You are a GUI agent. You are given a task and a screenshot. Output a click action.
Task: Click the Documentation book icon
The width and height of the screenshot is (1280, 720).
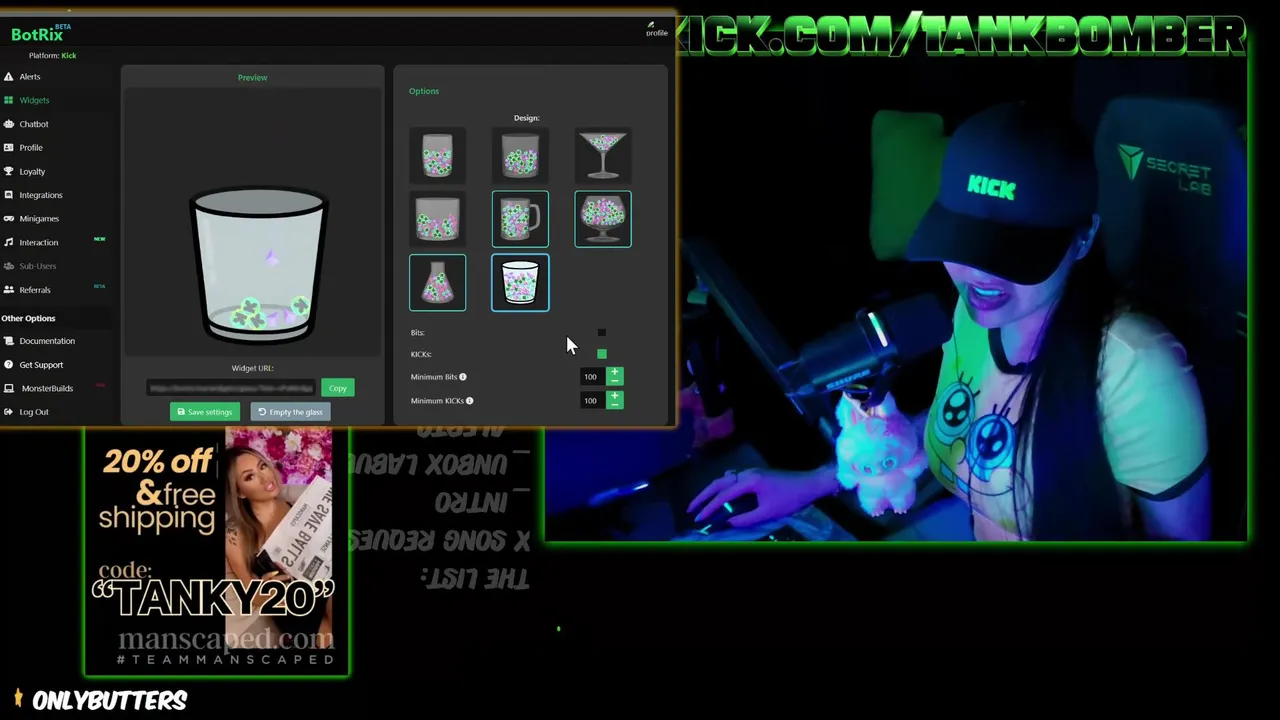[x=9, y=341]
